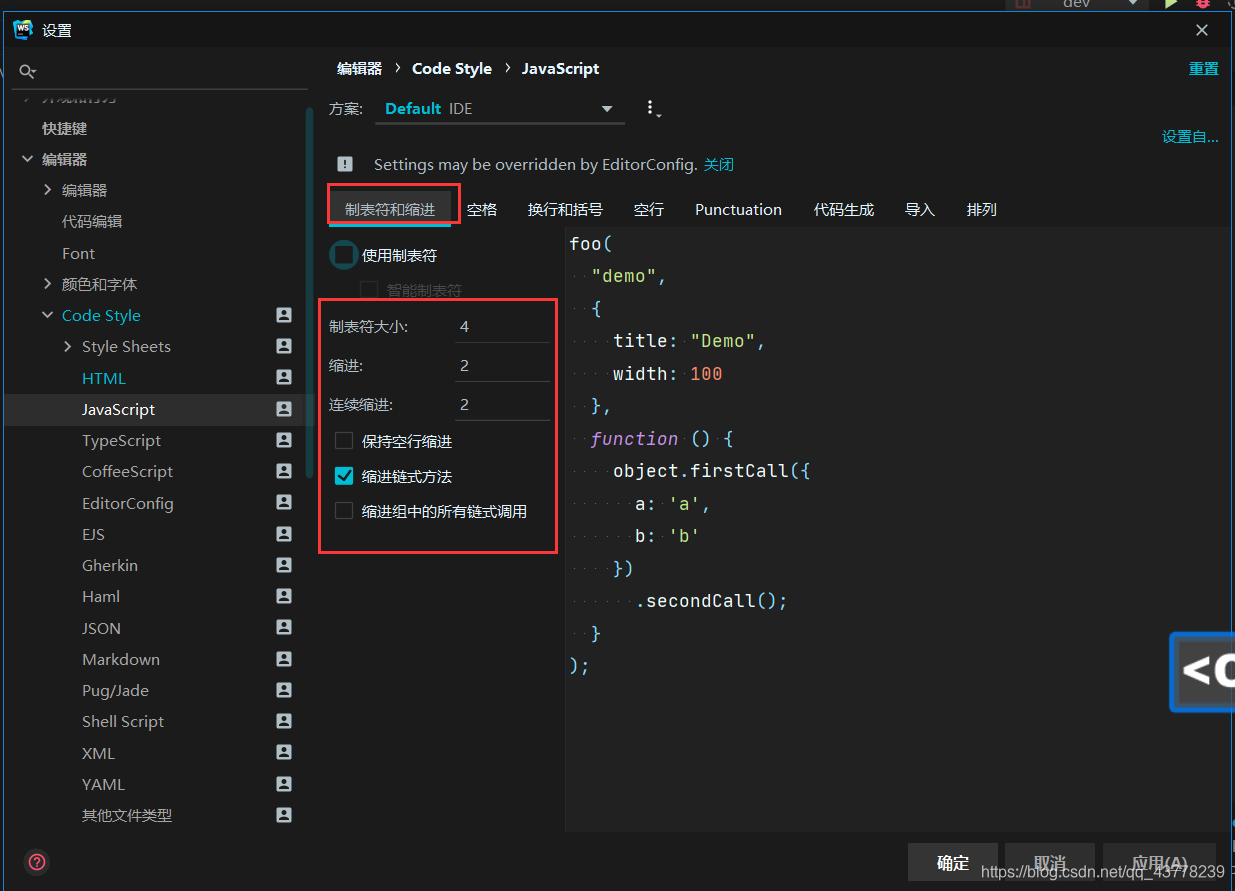Select Markdown code style entry
Viewport: 1235px width, 891px height.
(x=121, y=659)
